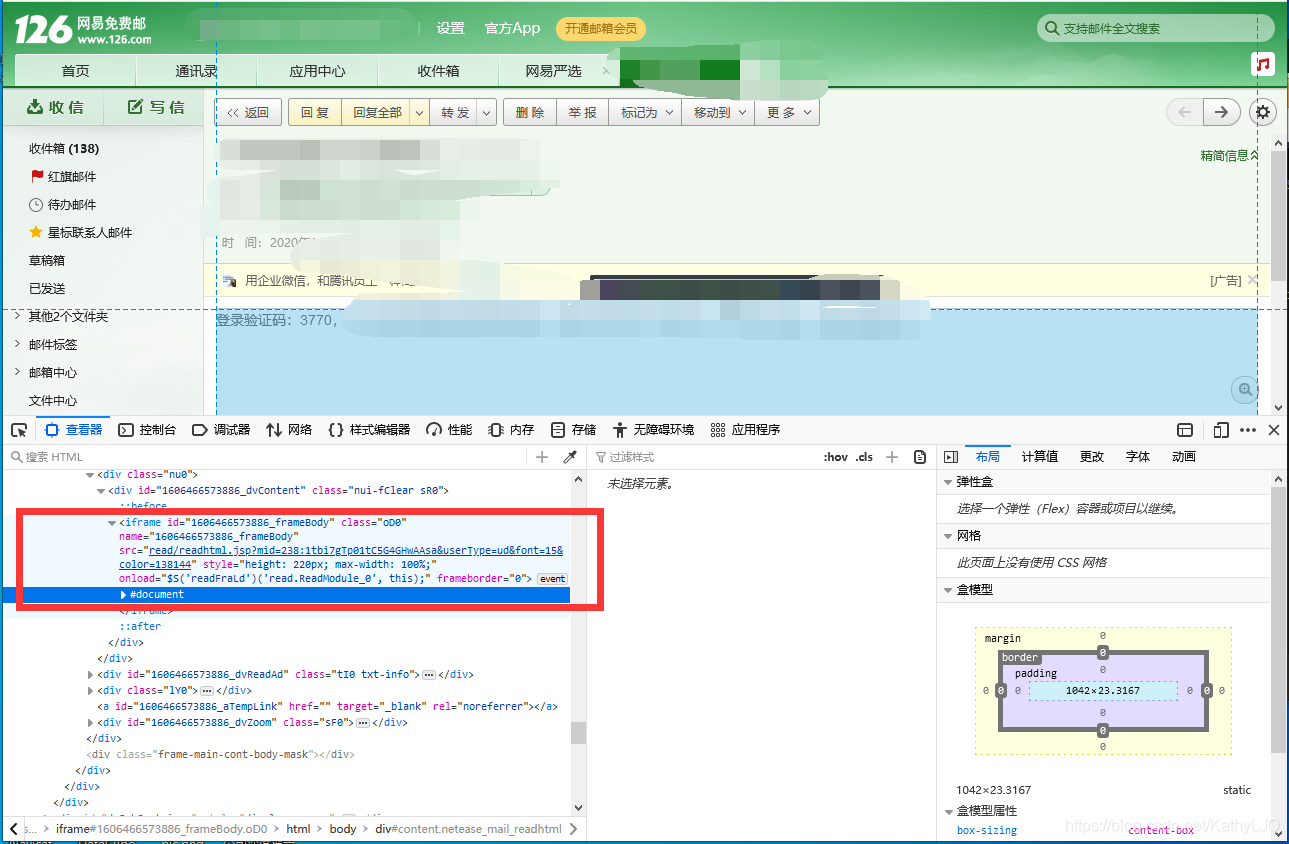Open the 更多 dropdown in mail toolbar
Viewport: 1289px width, 844px height.
[x=786, y=112]
